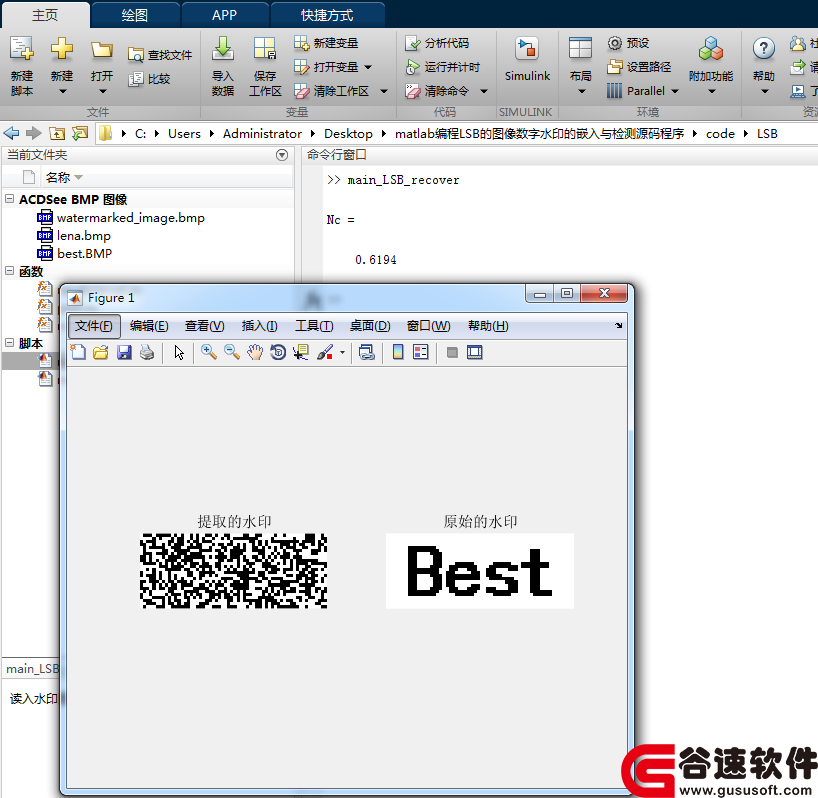Click the Show Plot Tools and Dock icon
The width and height of the screenshot is (818, 798).
point(475,353)
